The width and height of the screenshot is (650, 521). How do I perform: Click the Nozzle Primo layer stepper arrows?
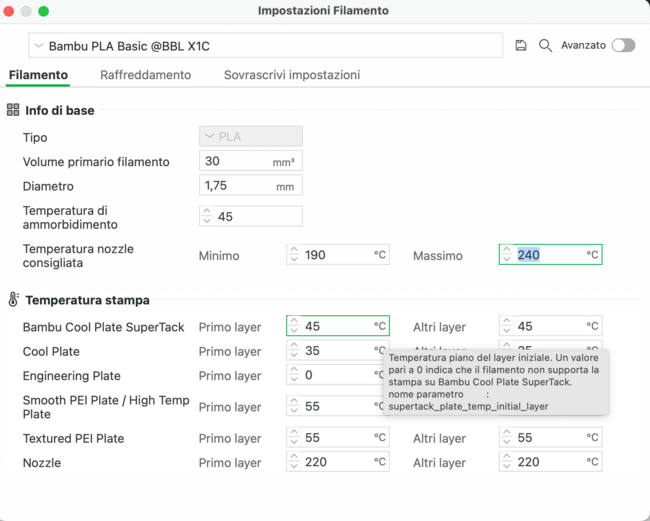tap(294, 463)
